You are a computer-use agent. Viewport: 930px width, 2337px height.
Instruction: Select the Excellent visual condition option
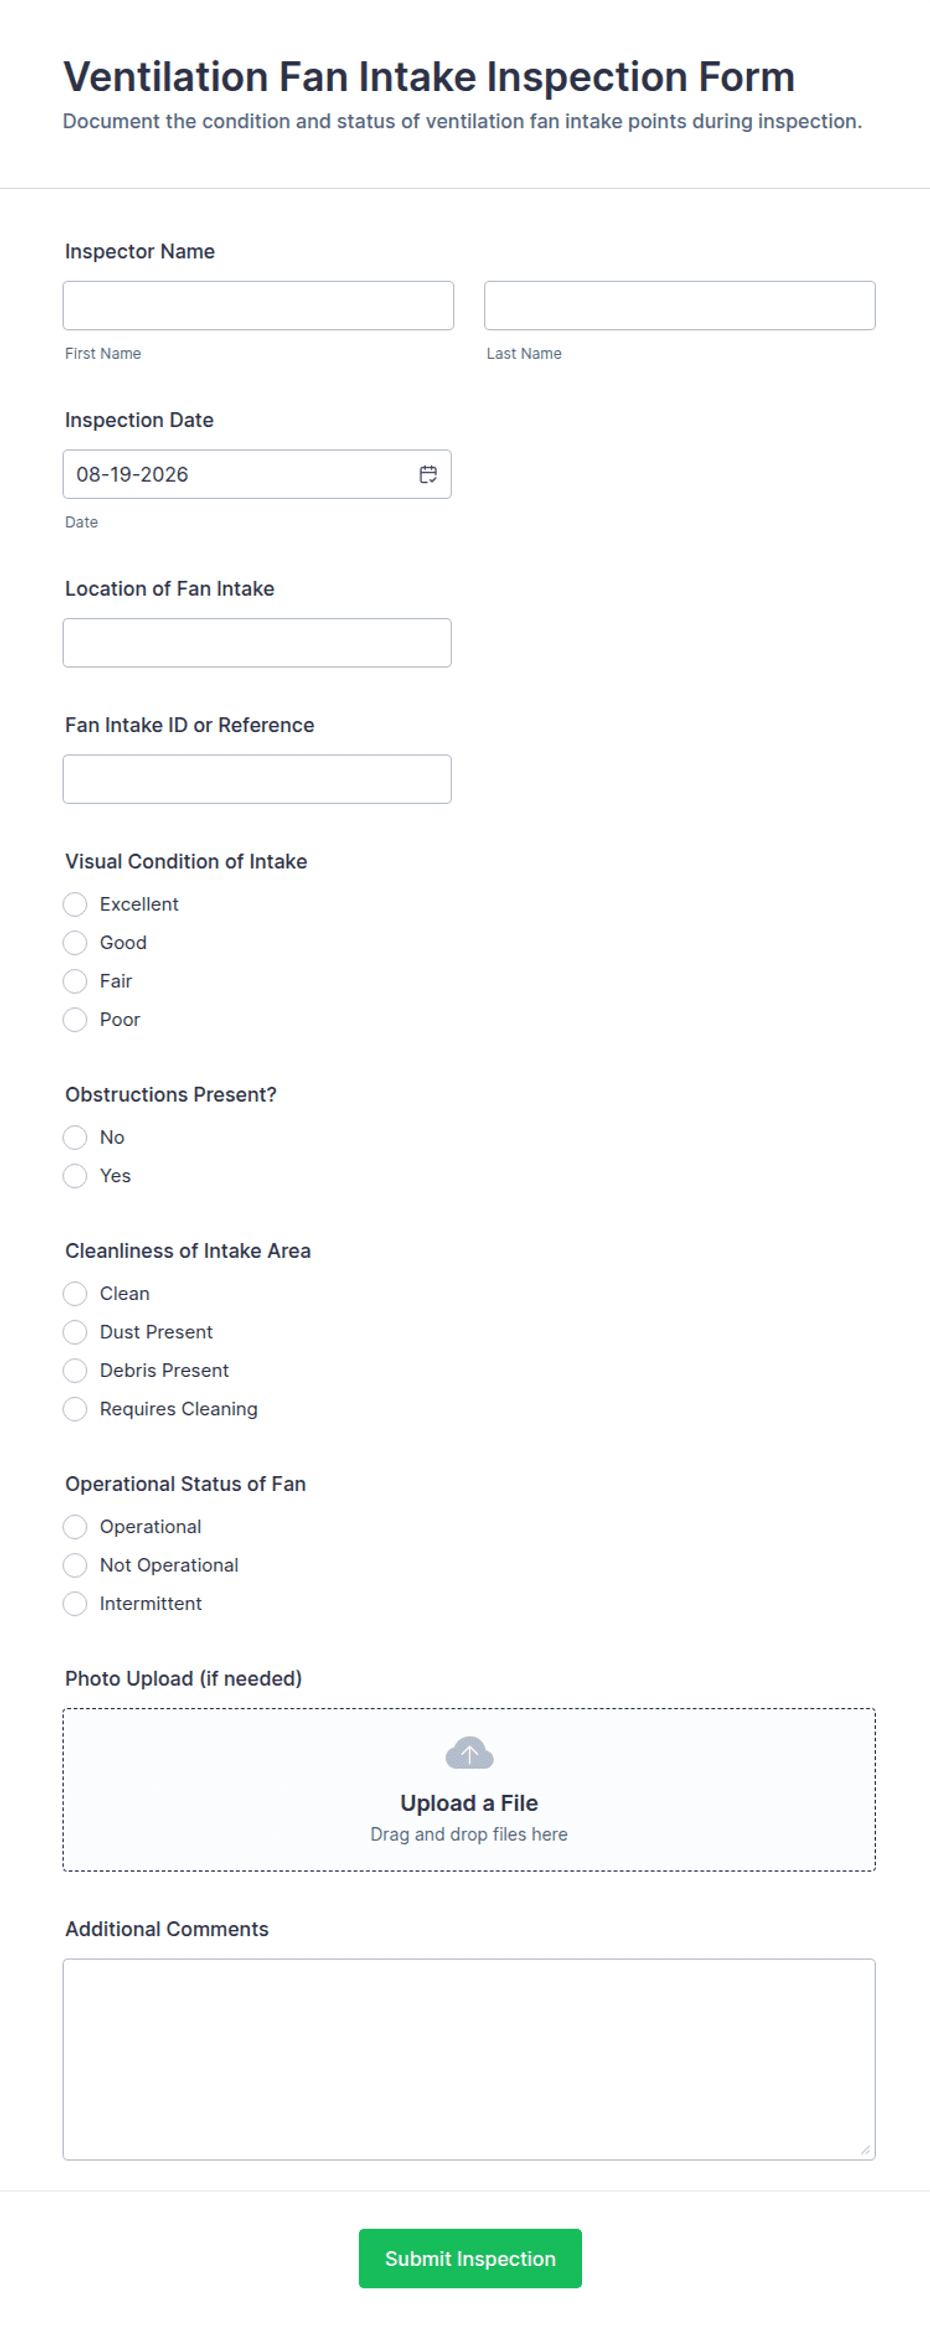pyautogui.click(x=75, y=904)
